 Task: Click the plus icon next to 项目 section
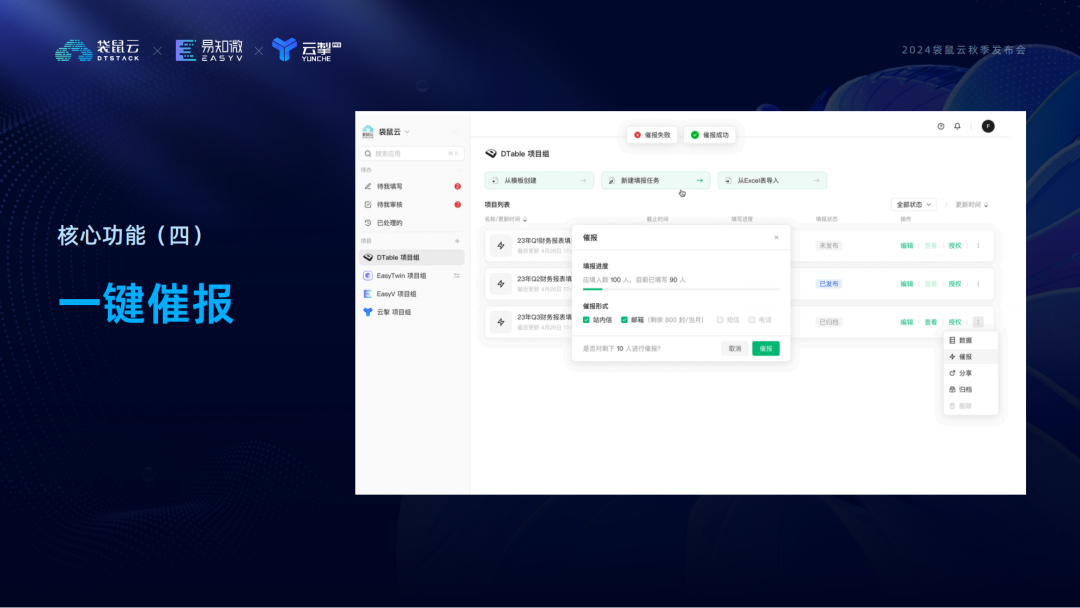(456, 241)
